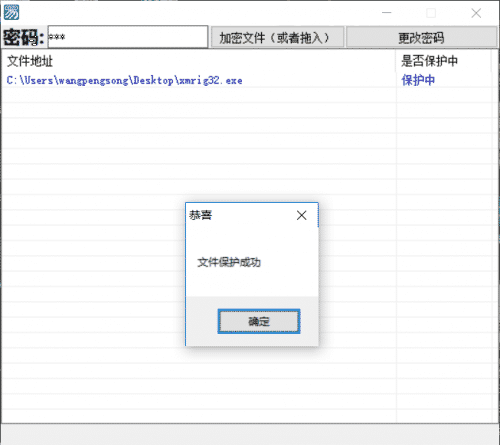Click the application icon in title bar
500x445 pixels.
tap(11, 13)
